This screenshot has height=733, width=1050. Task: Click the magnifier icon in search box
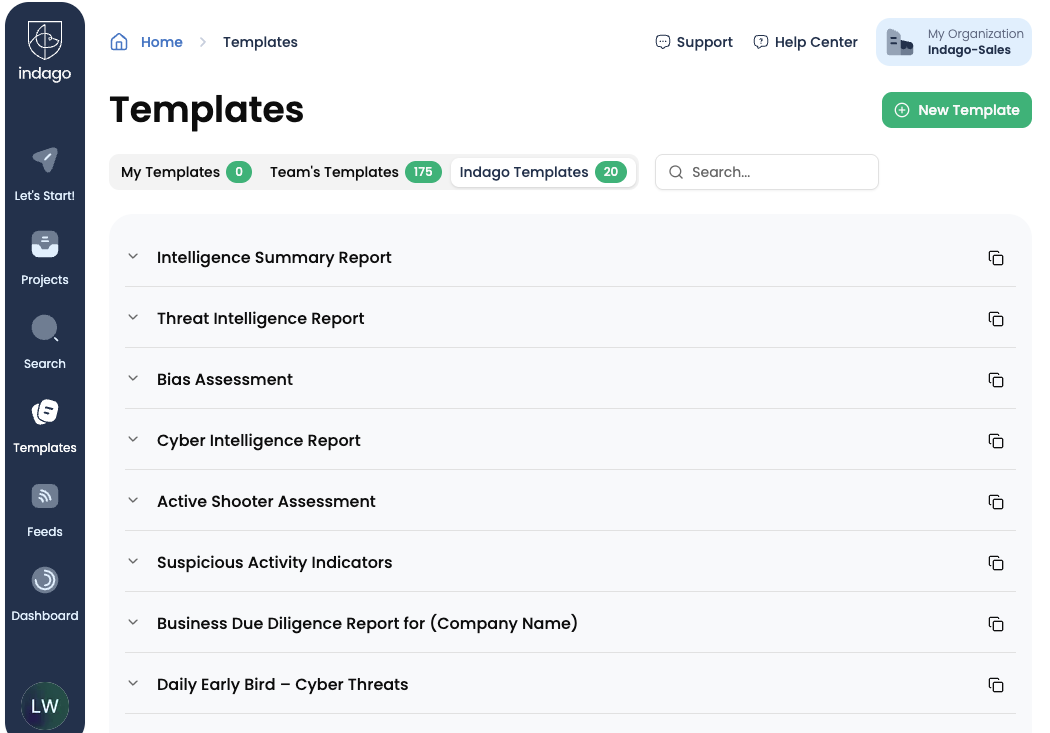676,172
